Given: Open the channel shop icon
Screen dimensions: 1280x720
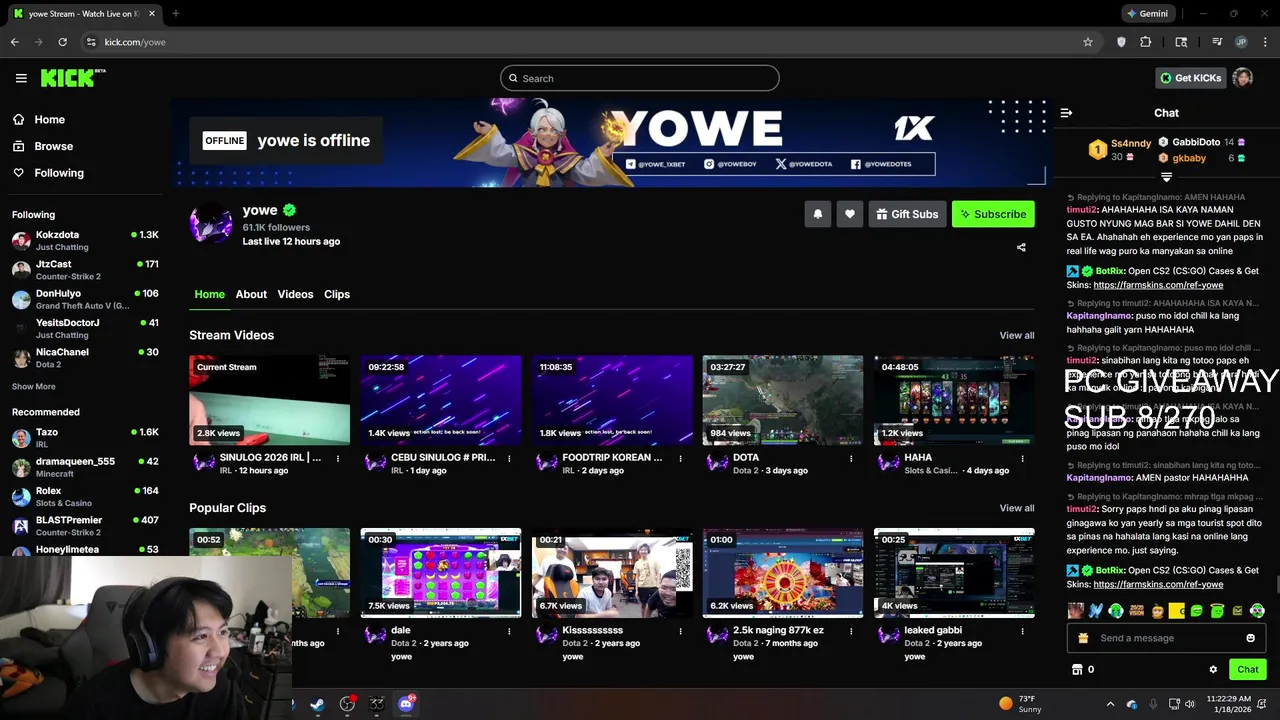Looking at the screenshot, I should pyautogui.click(x=1077, y=669).
